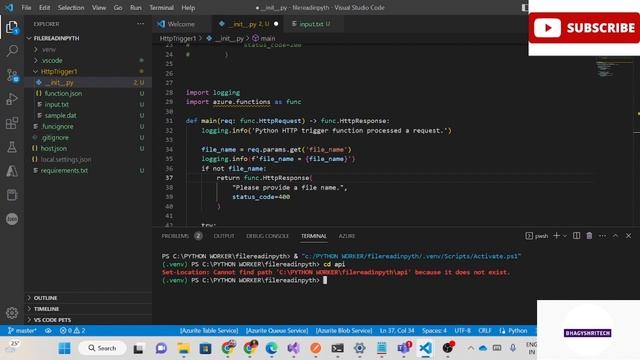Open the Help menu

188,8
